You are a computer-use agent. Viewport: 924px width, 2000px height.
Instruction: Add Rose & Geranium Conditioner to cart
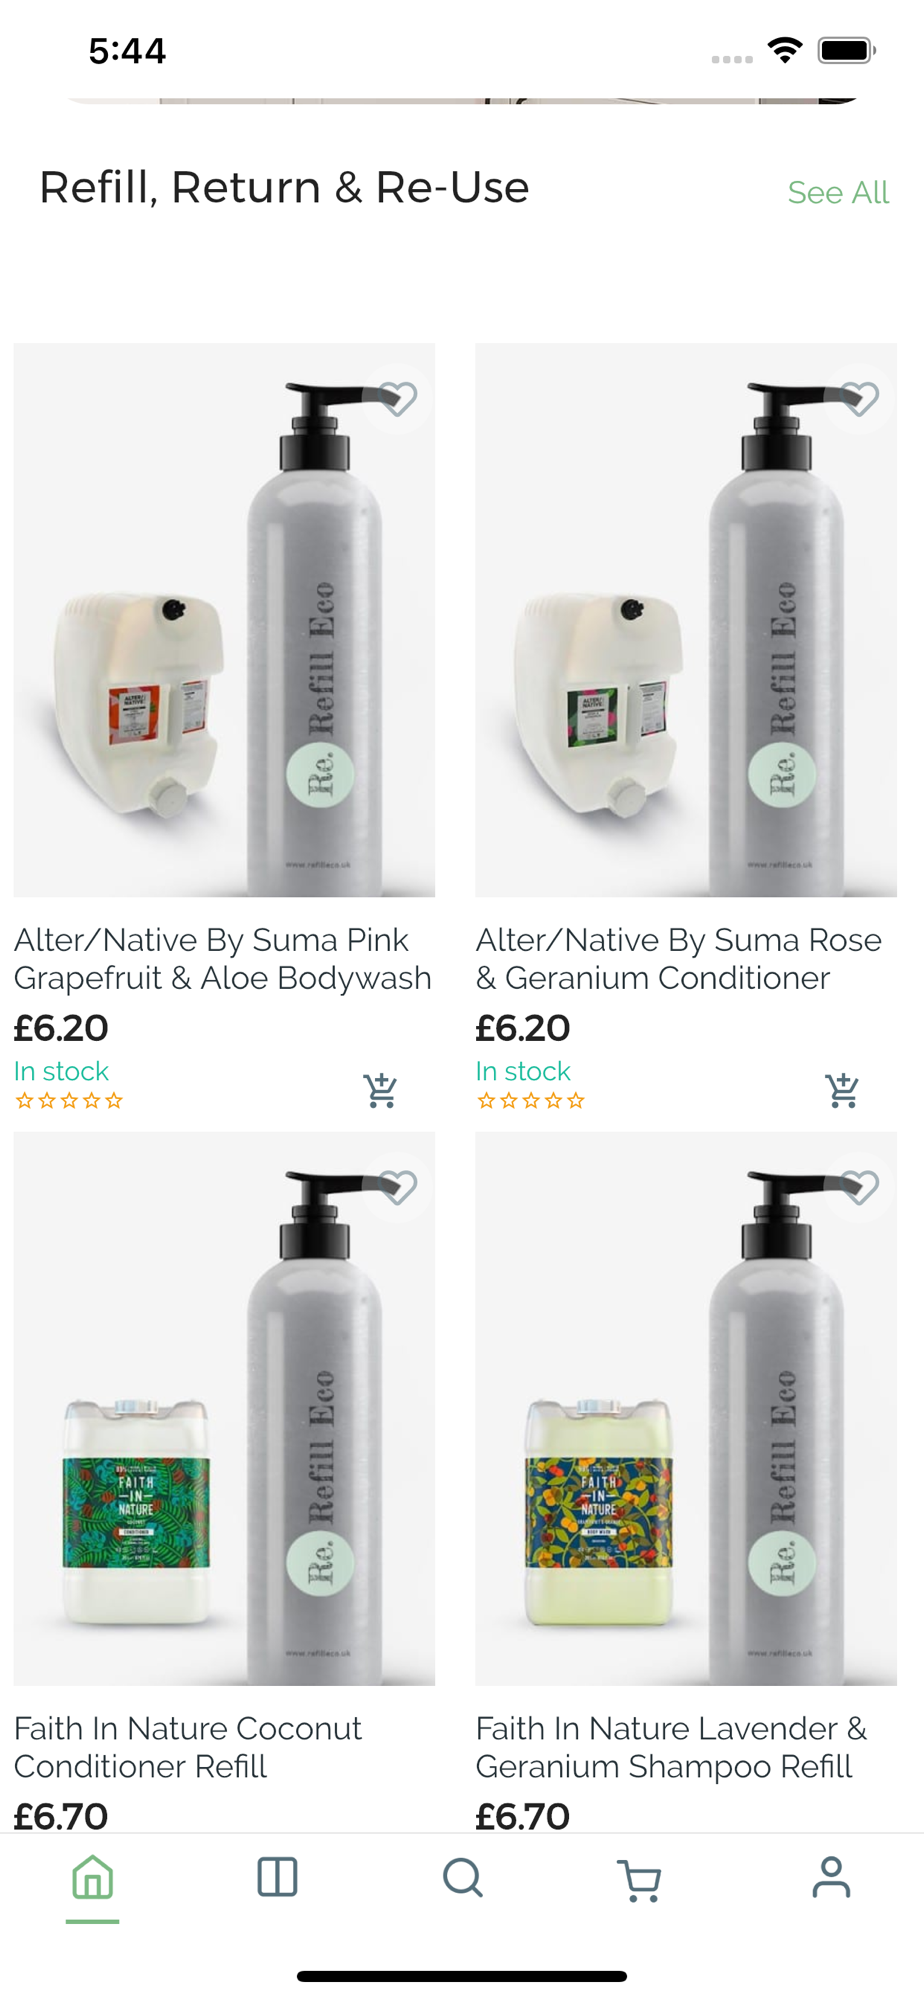tap(842, 1090)
